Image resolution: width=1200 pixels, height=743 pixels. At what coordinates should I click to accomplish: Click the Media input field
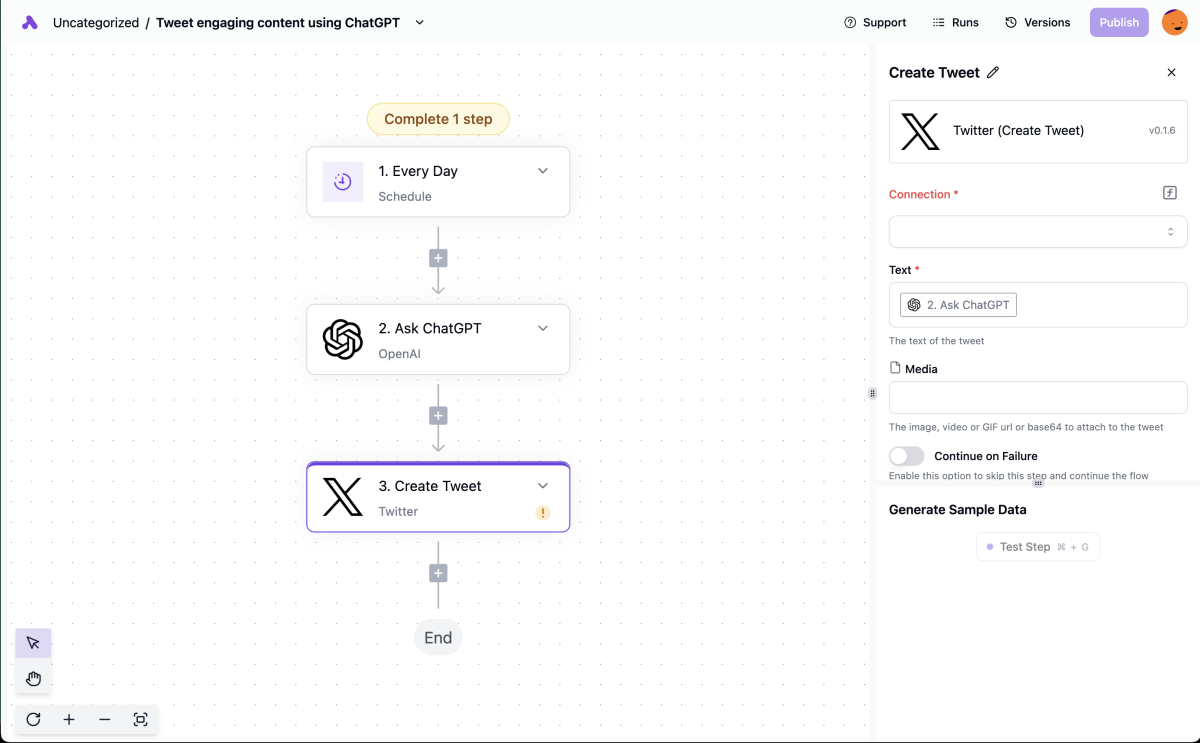click(x=1038, y=397)
